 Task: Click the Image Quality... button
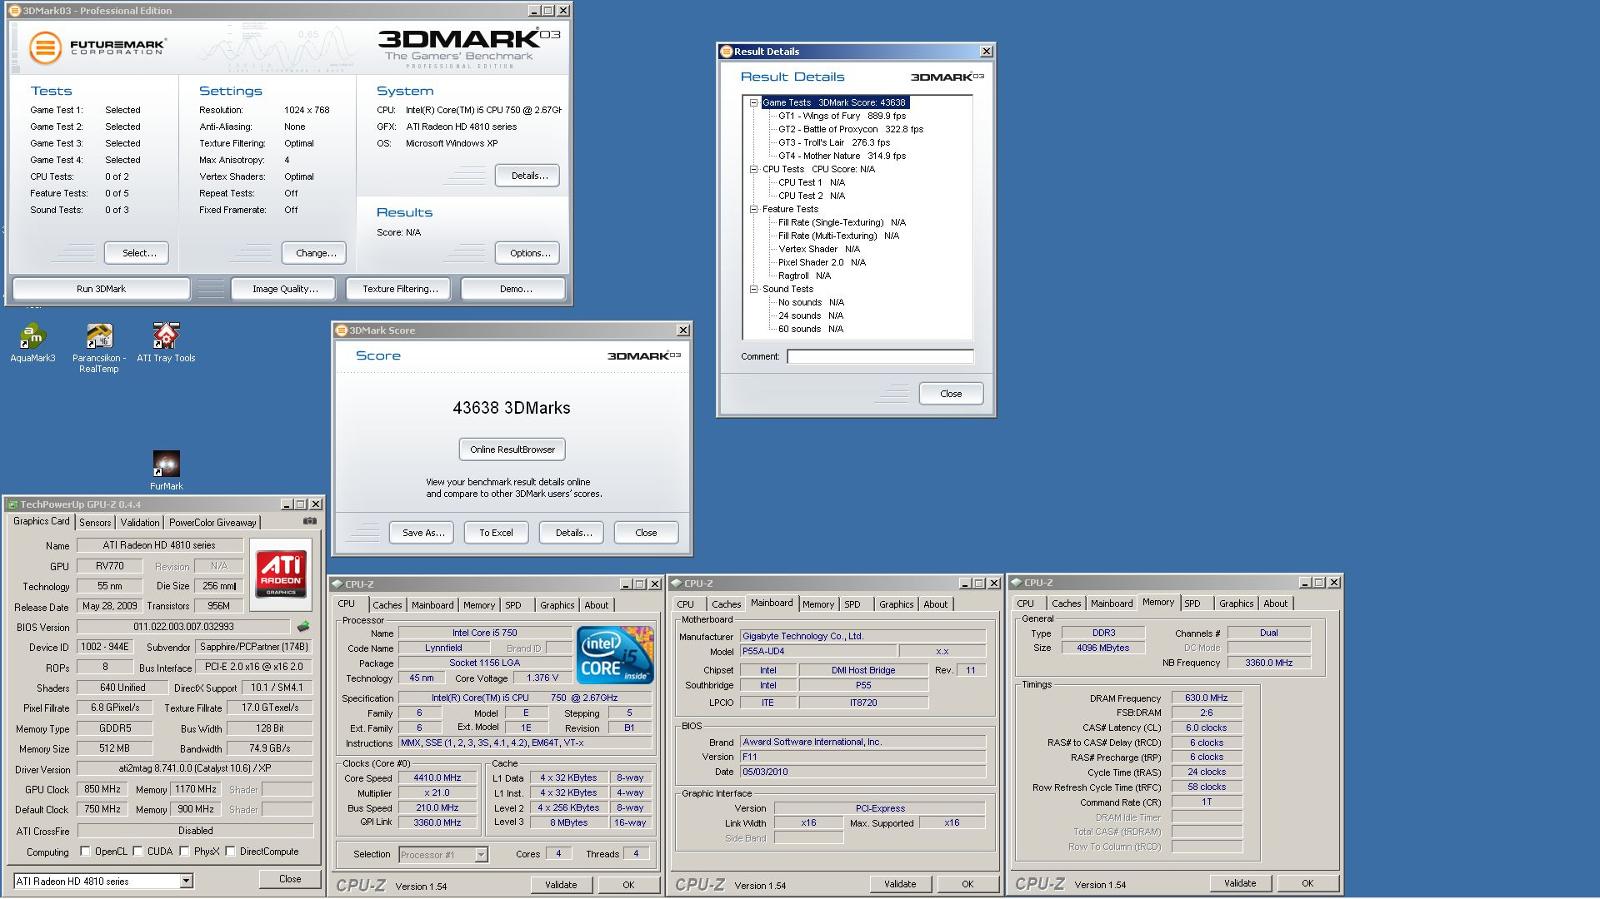pos(285,289)
